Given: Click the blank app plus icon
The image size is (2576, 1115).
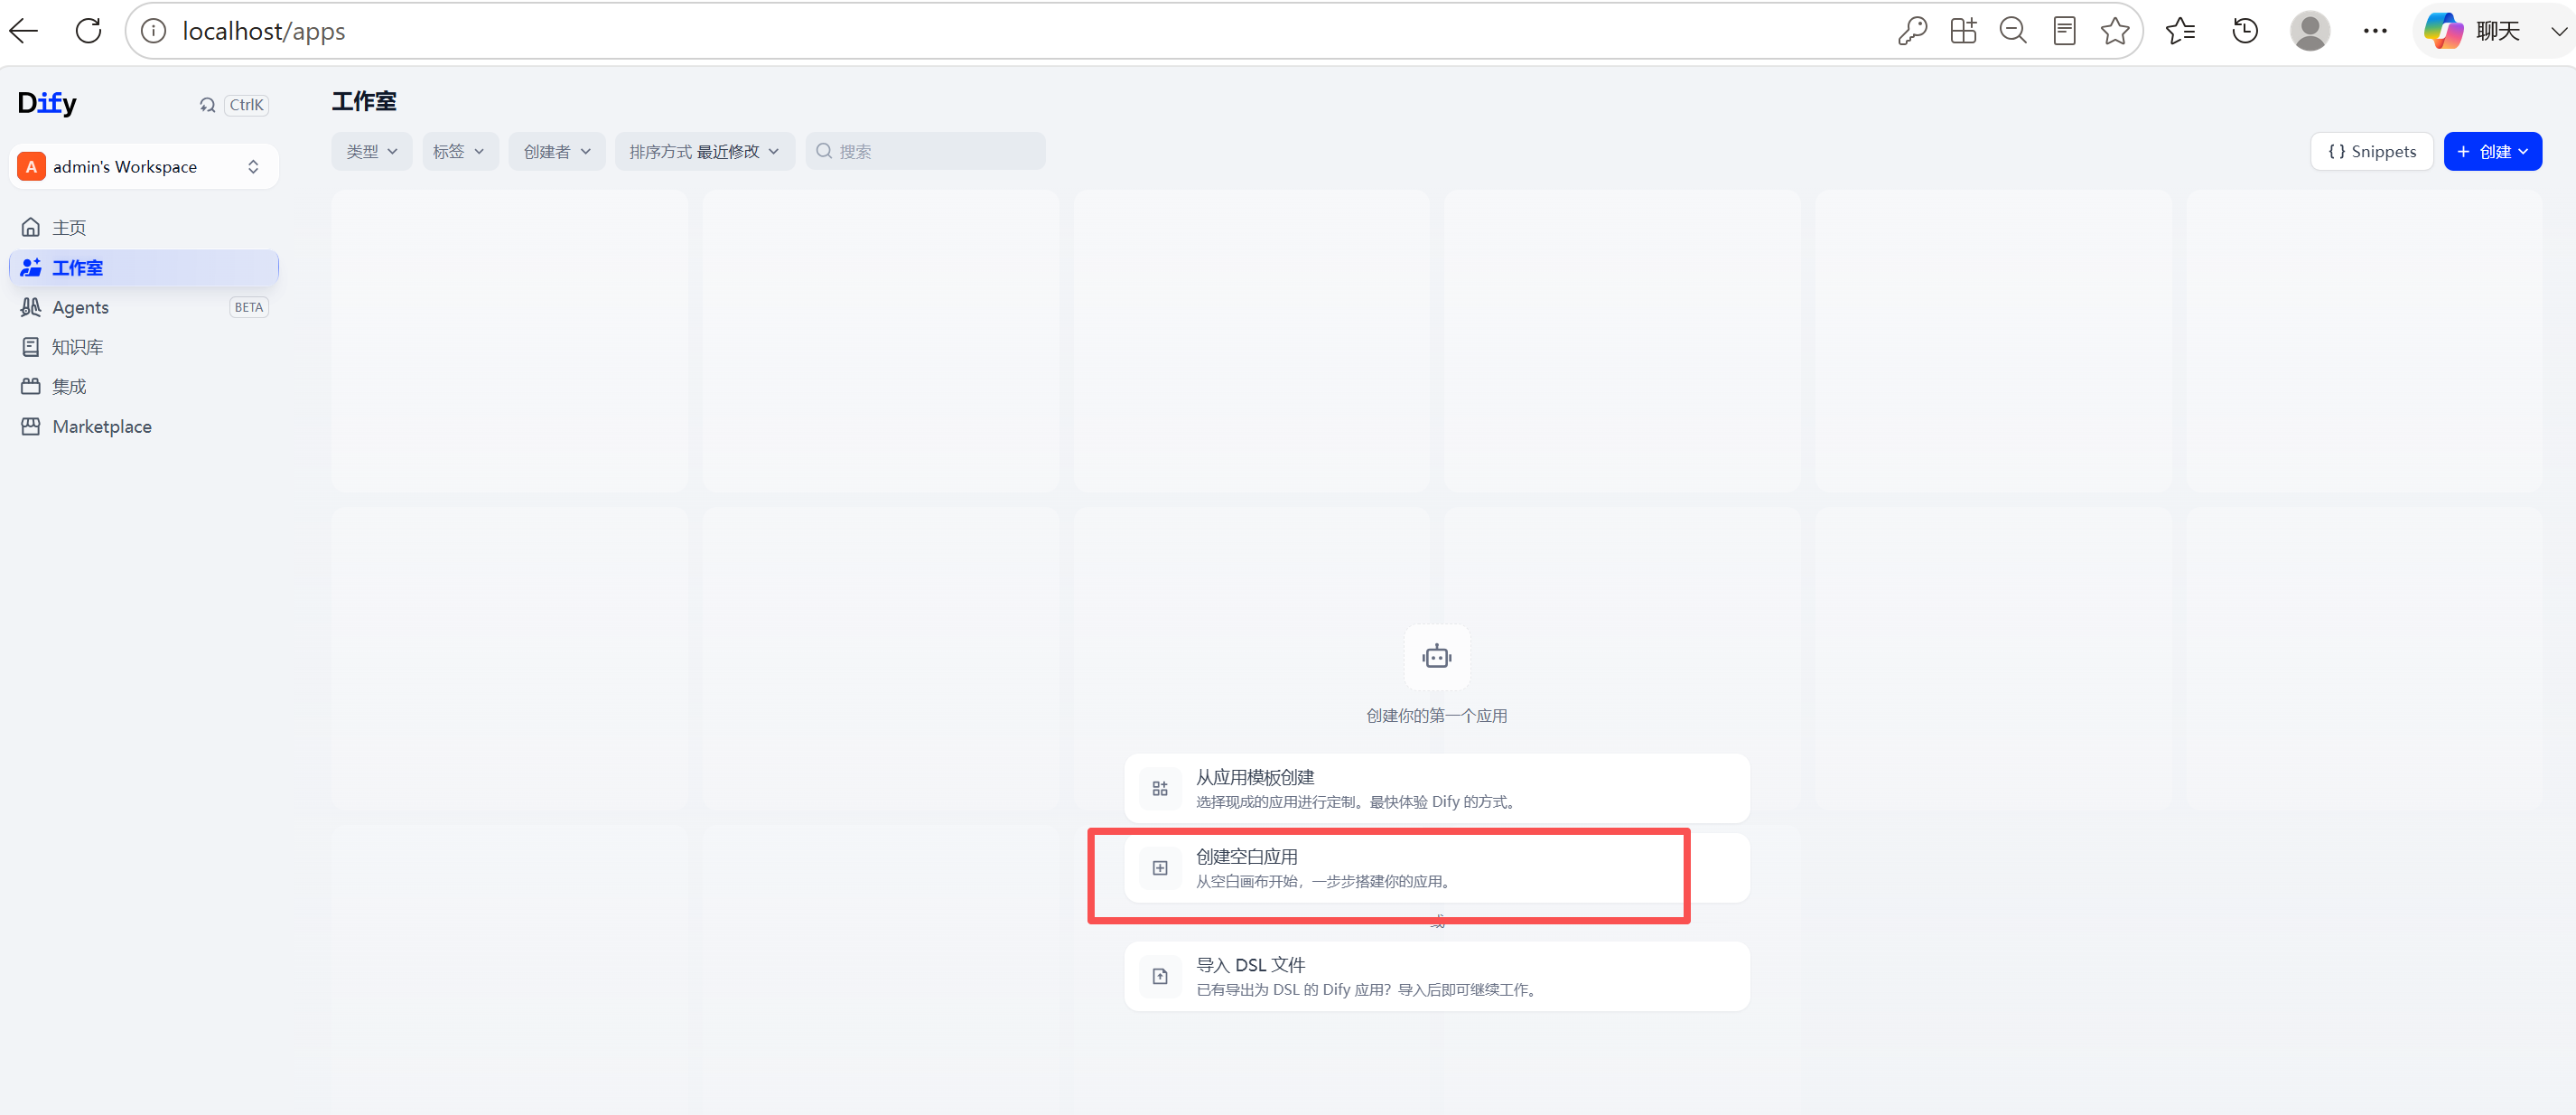Looking at the screenshot, I should pyautogui.click(x=1160, y=868).
